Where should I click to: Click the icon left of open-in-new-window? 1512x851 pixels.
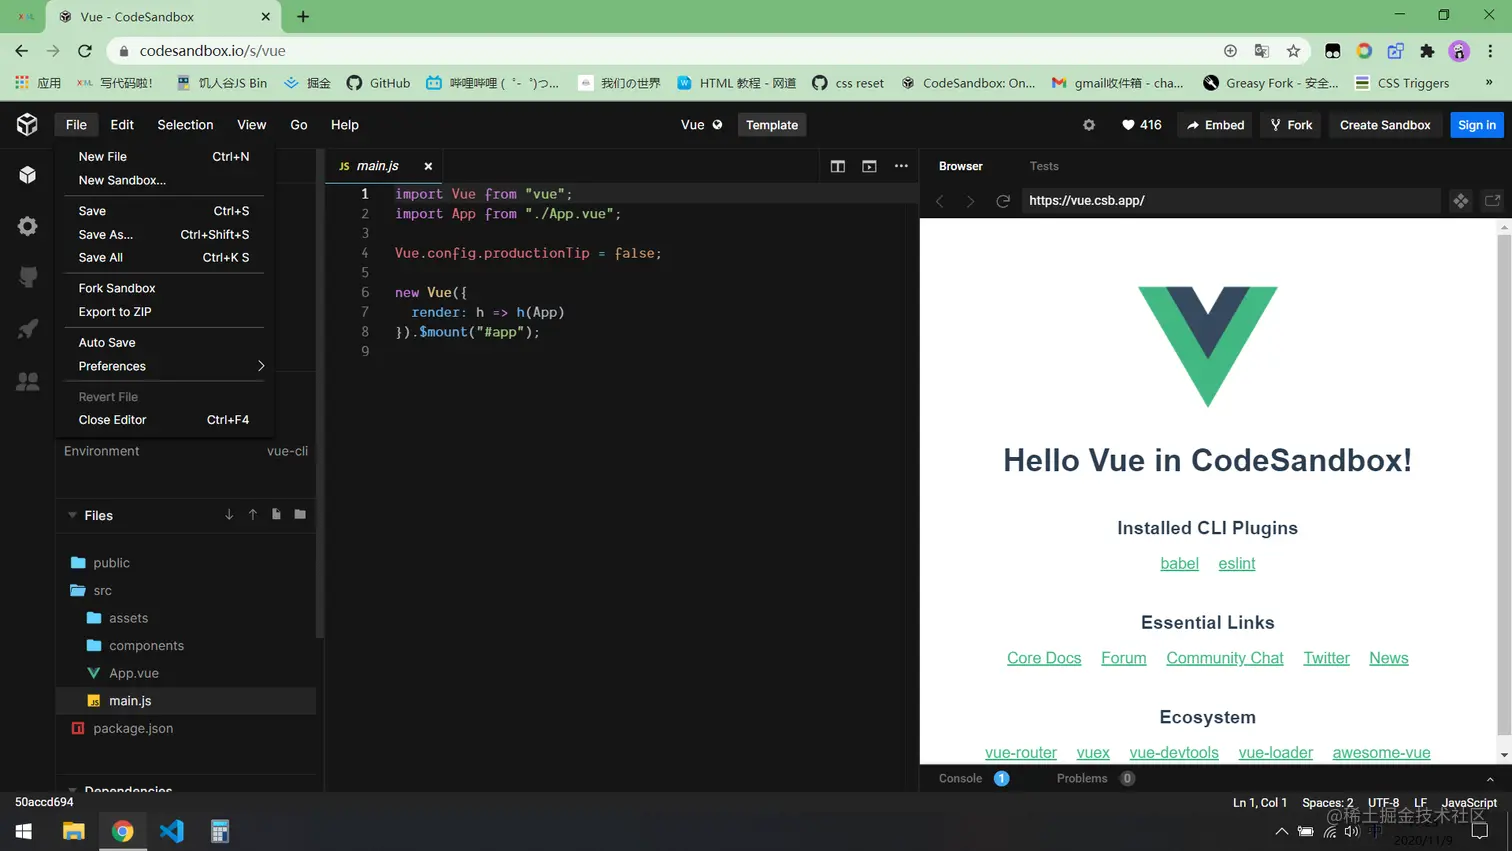[1461, 201]
